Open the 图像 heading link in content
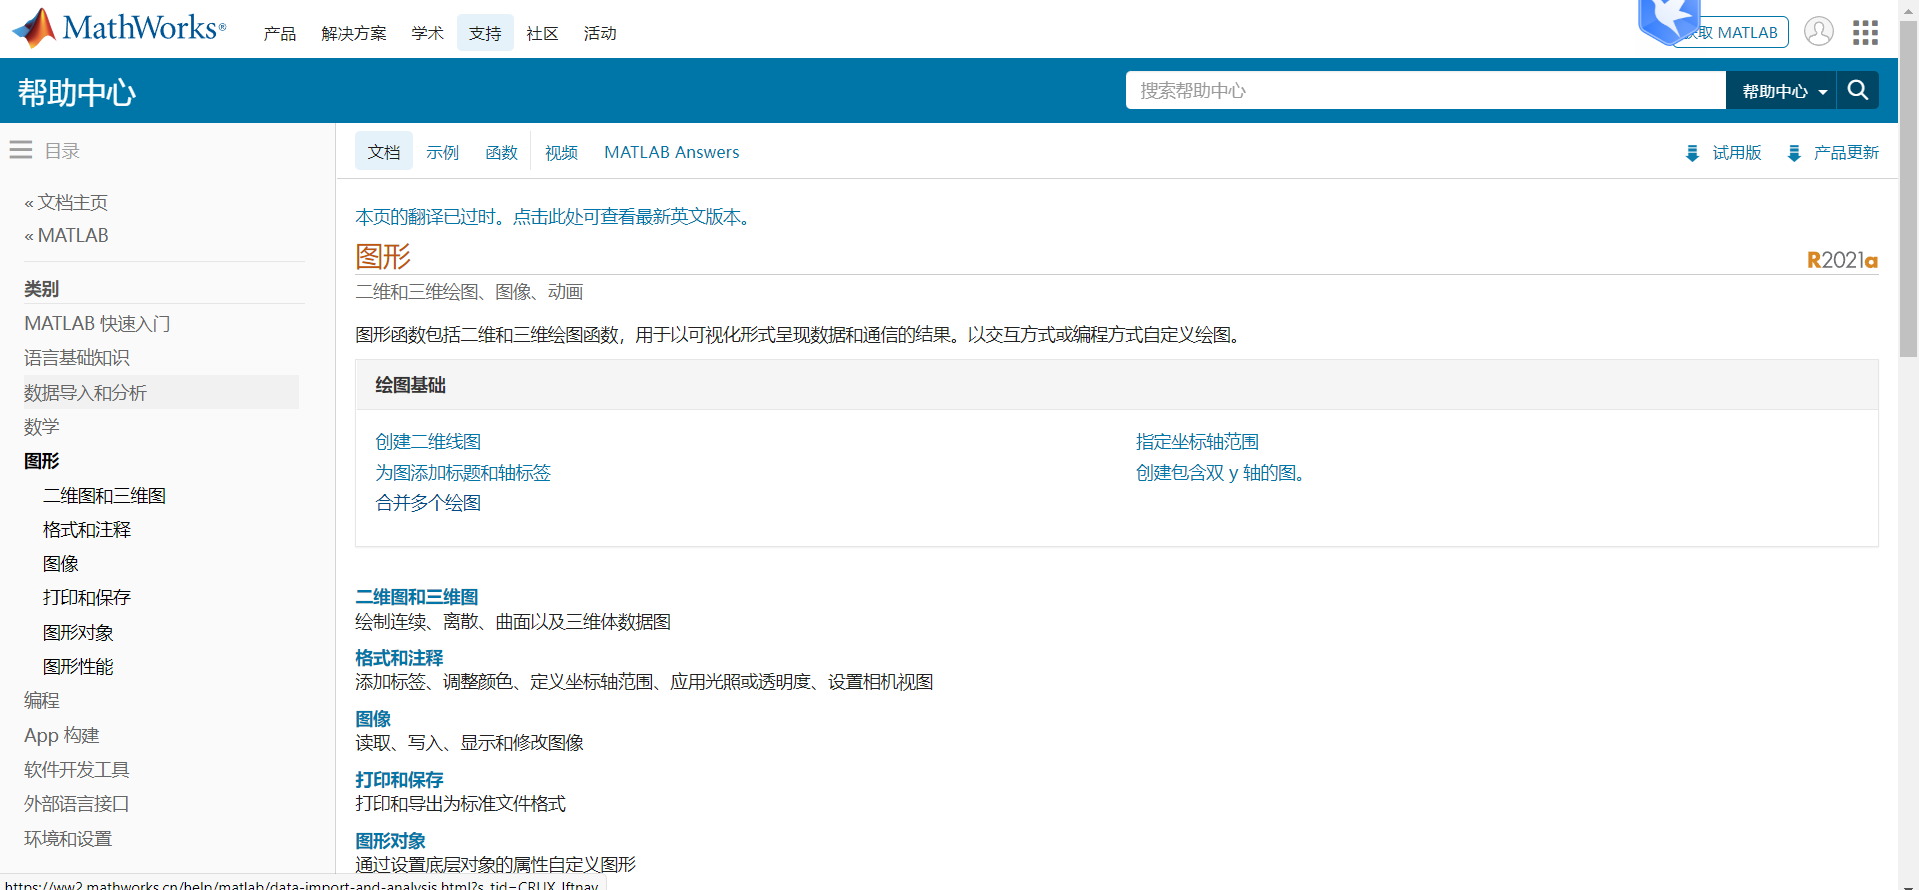The height and width of the screenshot is (890, 1919). click(x=373, y=718)
